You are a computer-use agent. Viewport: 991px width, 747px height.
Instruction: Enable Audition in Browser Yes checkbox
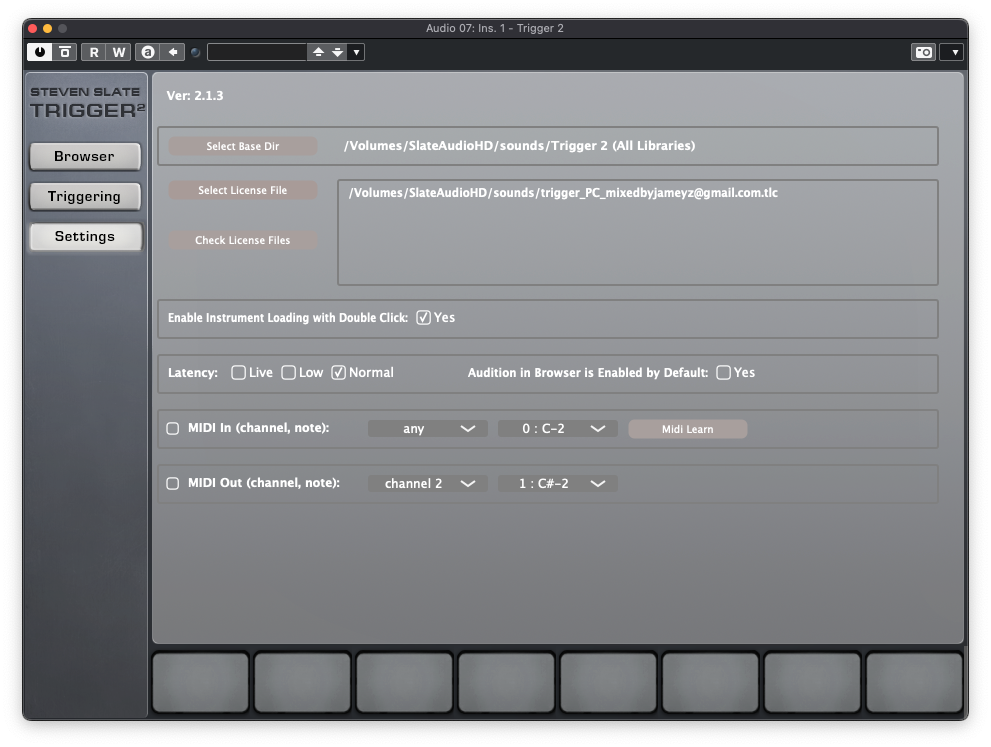tap(723, 372)
